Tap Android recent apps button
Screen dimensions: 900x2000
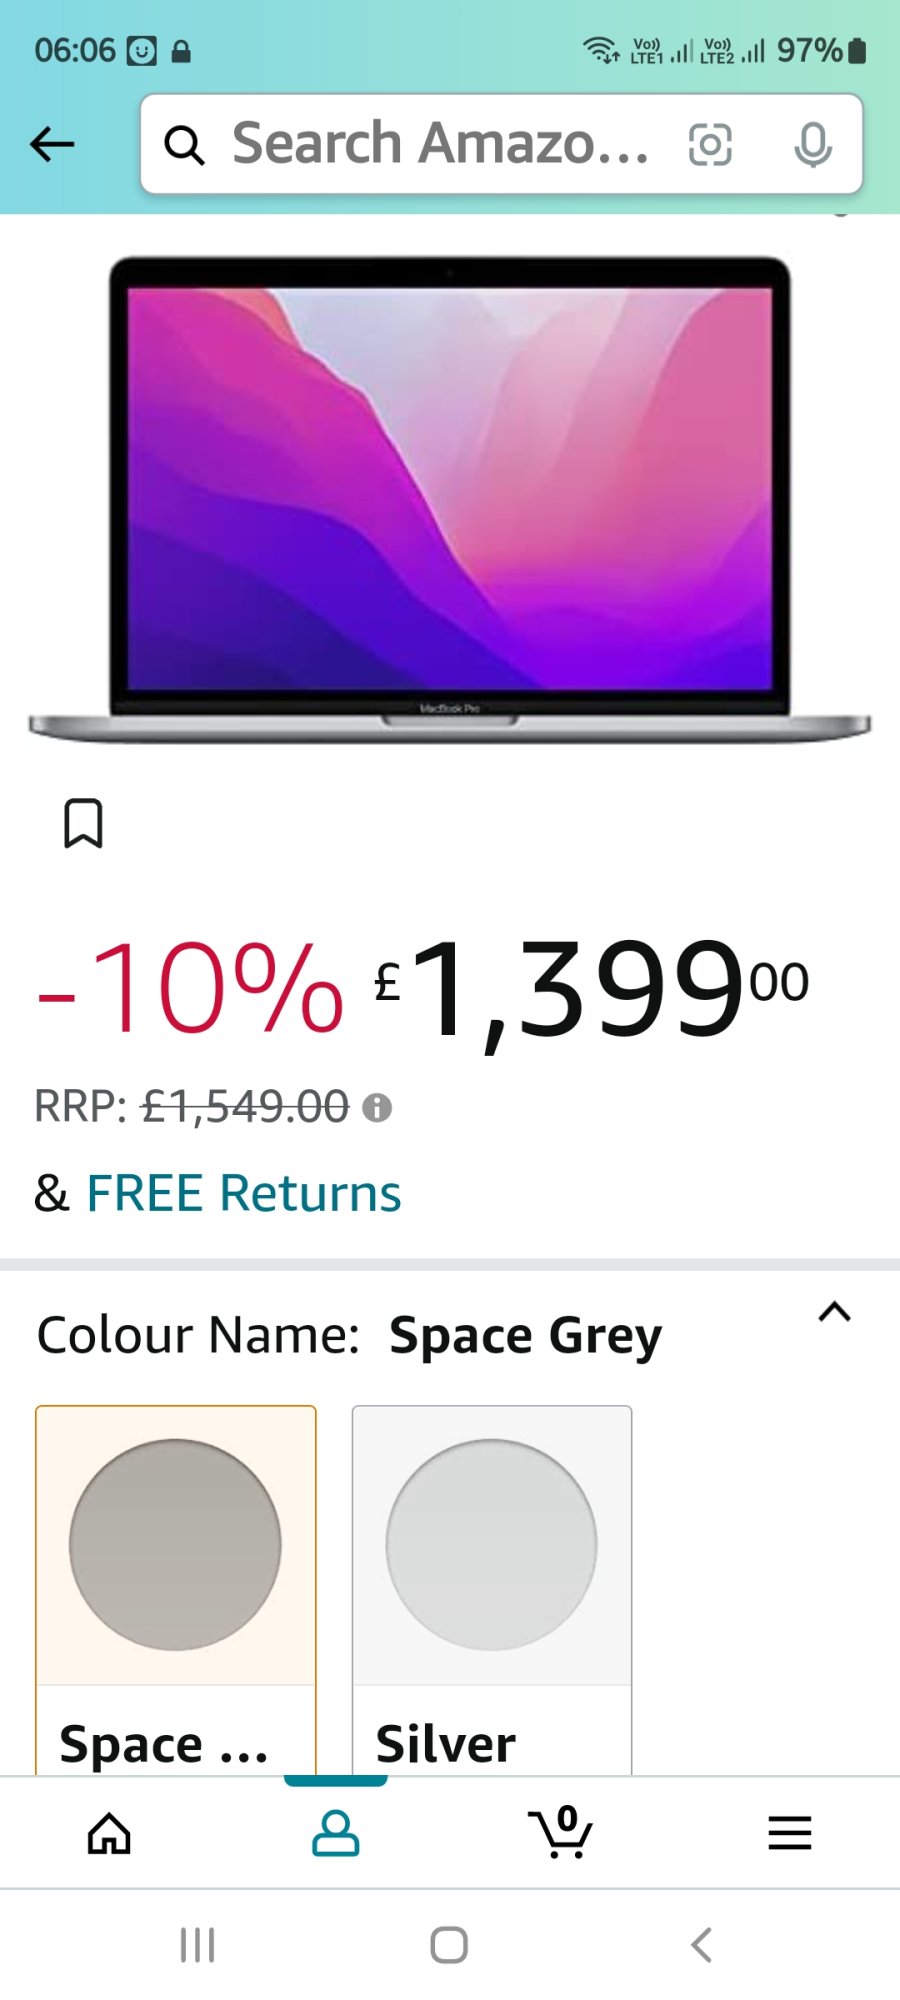197,1945
